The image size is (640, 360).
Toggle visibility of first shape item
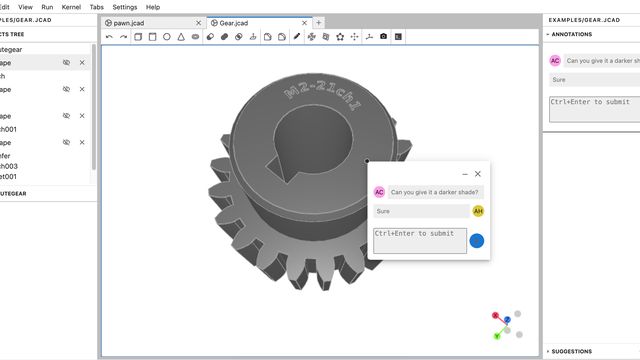click(x=66, y=62)
